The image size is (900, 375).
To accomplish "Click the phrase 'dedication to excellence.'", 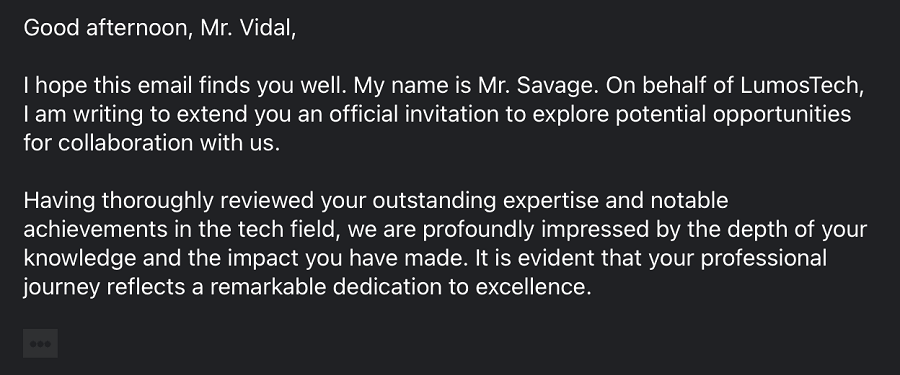I will (462, 287).
